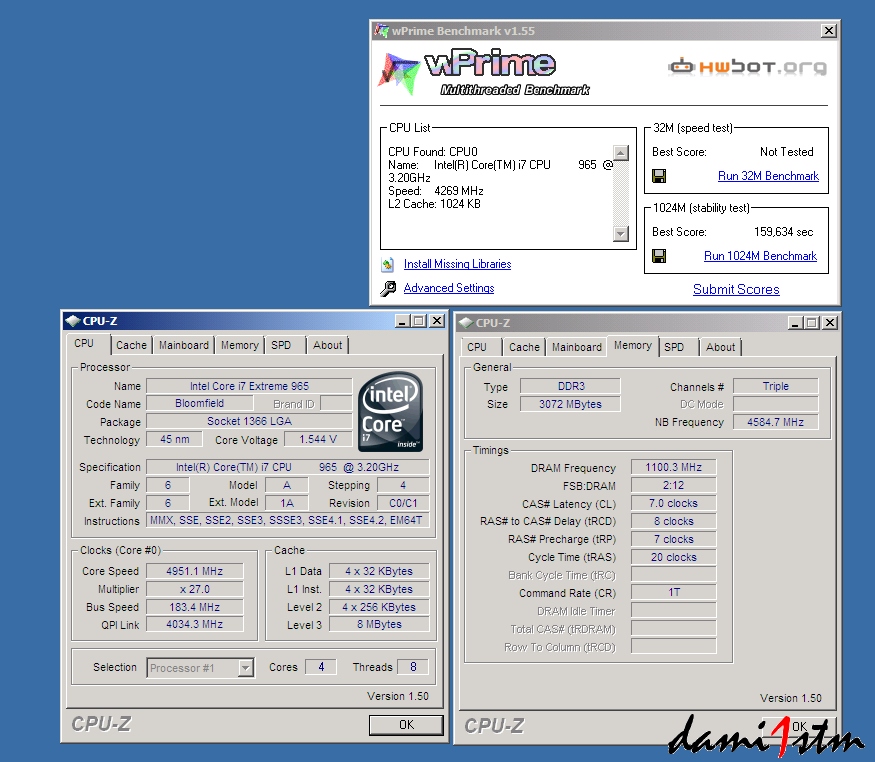Open the Mainboard tab in left CPU-Z

(184, 345)
